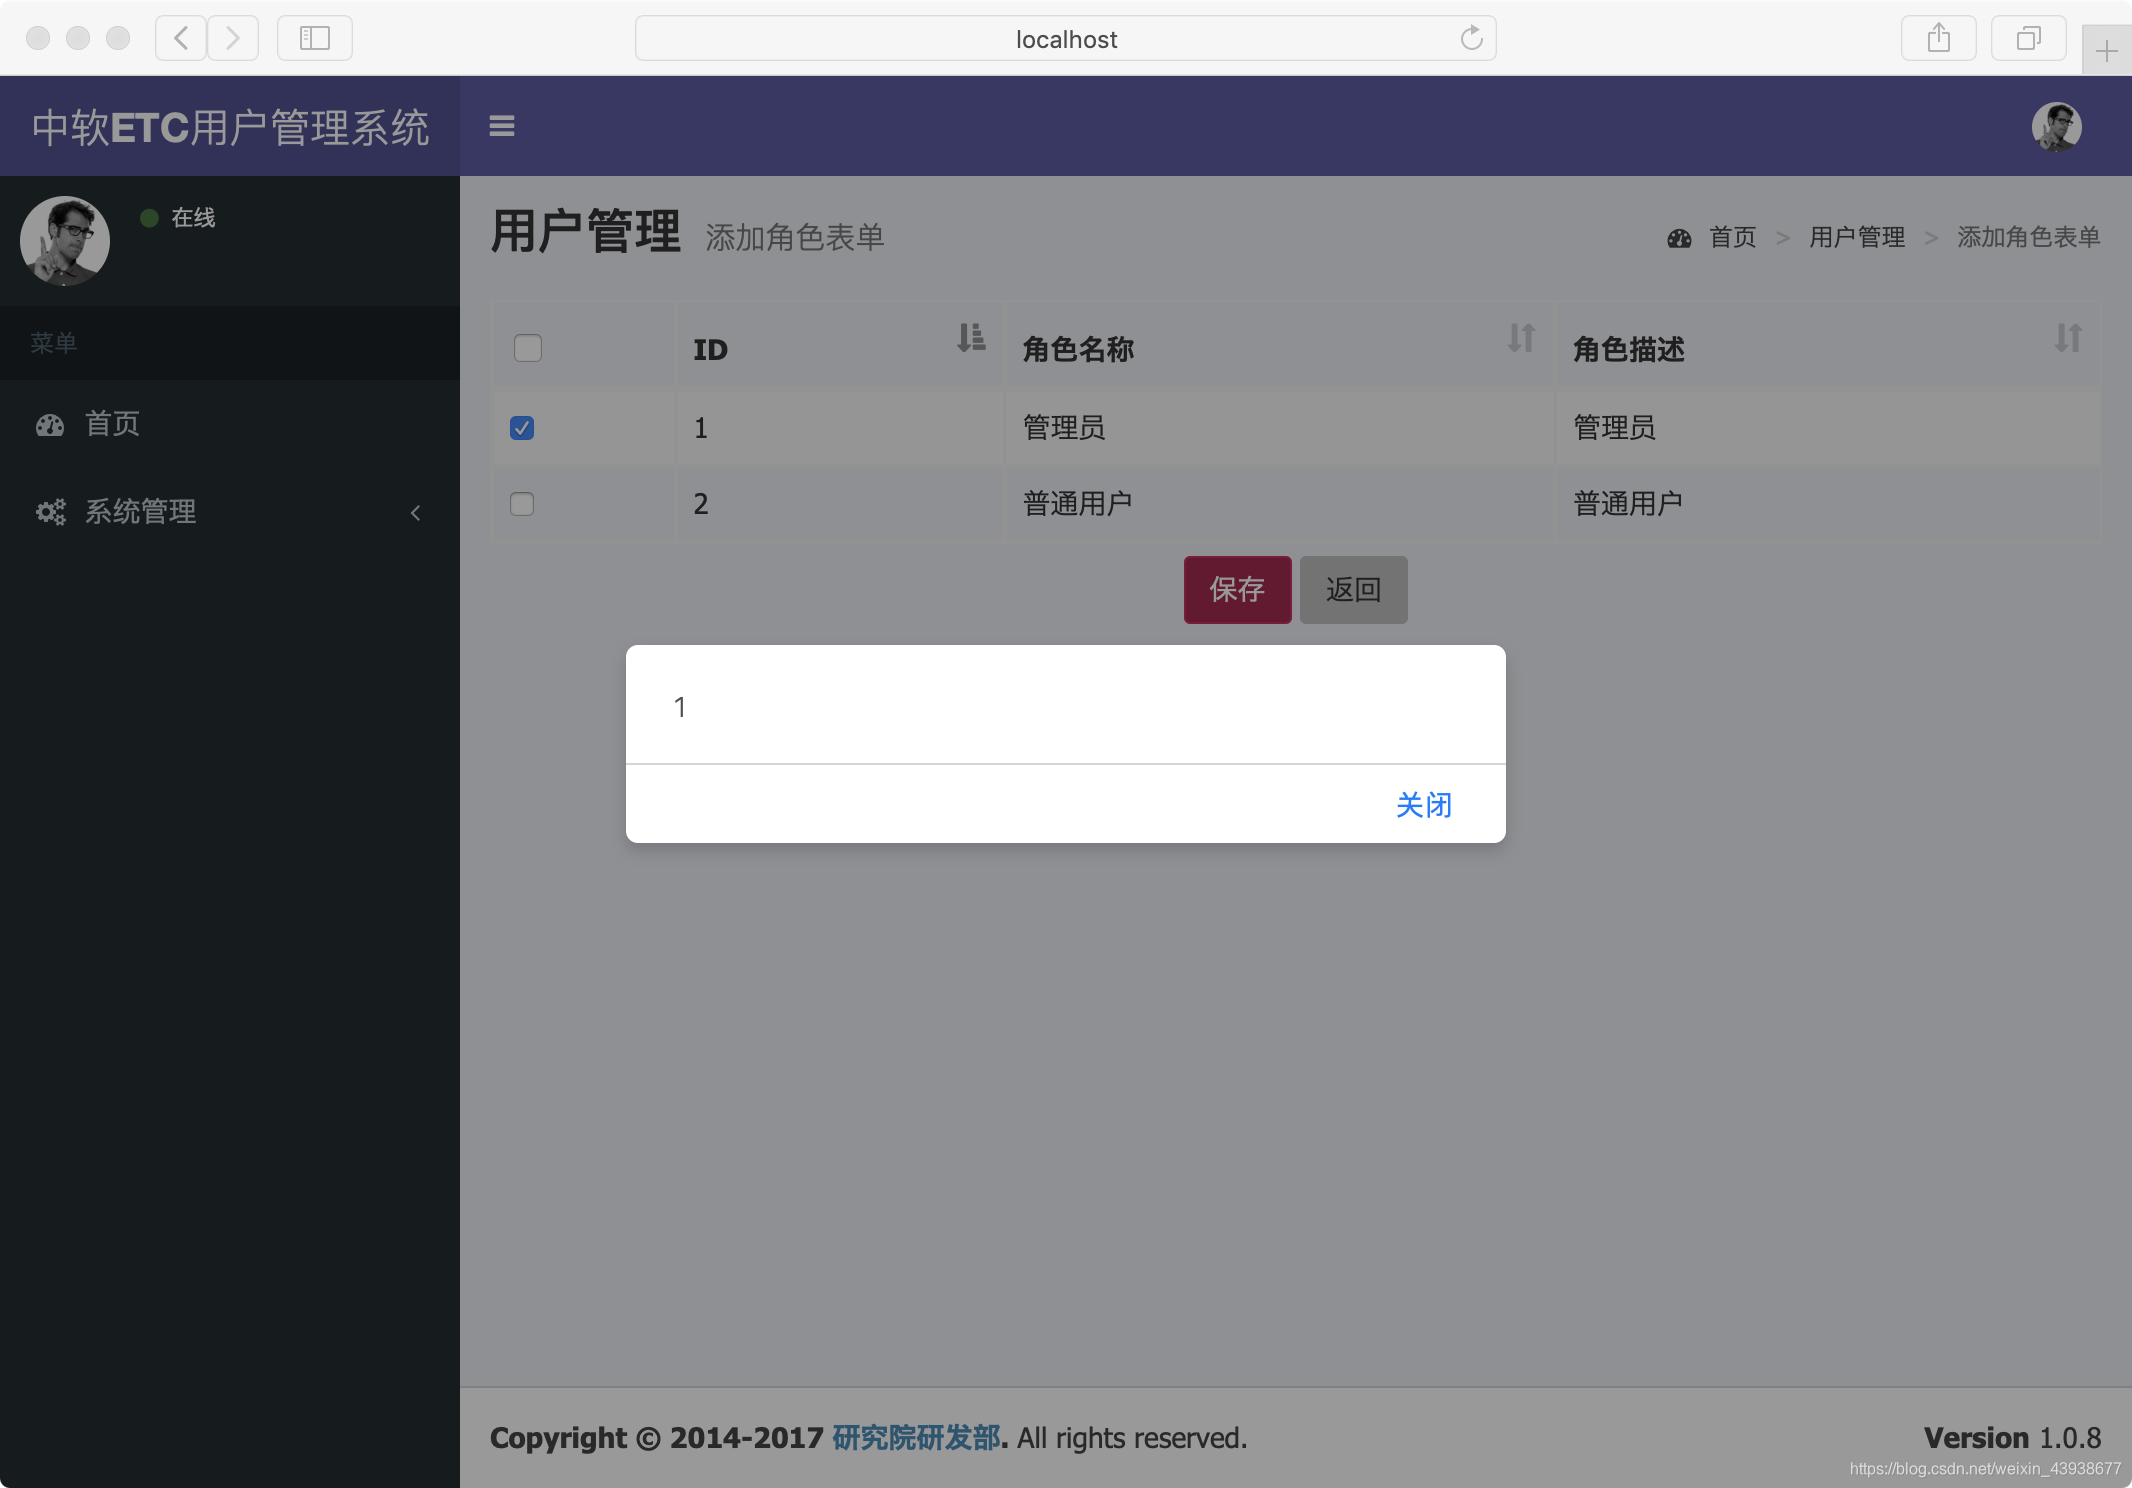Image resolution: width=2132 pixels, height=1488 pixels.
Task: Click the user avatar in top navbar
Action: (x=2056, y=127)
